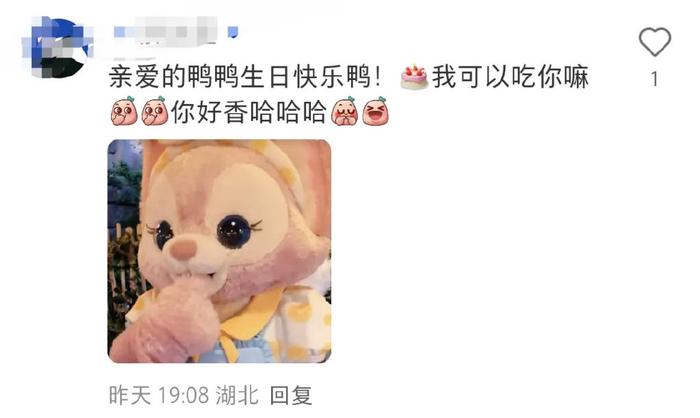Click the birthday cake emoji in the comment
This screenshot has width=700, height=418.
pyautogui.click(x=414, y=76)
